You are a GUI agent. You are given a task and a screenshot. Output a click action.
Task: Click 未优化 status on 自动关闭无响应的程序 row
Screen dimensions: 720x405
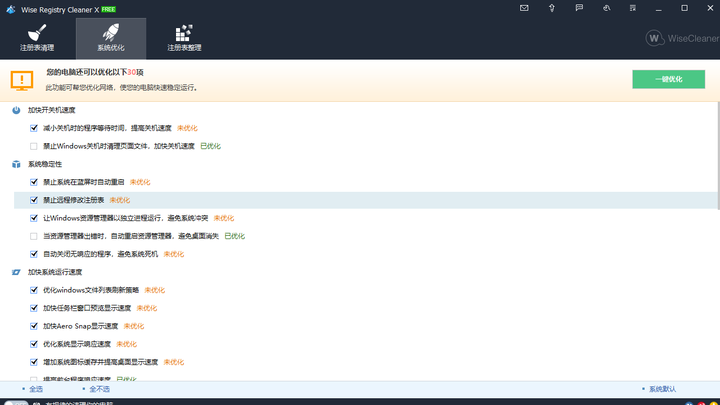click(174, 254)
